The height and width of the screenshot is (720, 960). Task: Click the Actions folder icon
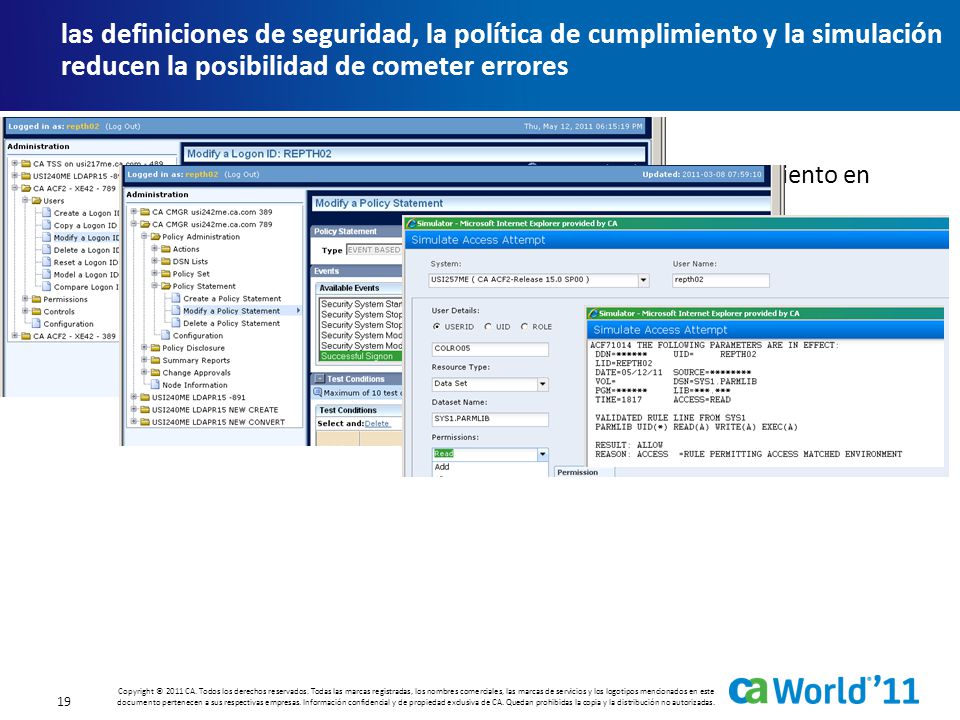(x=165, y=249)
